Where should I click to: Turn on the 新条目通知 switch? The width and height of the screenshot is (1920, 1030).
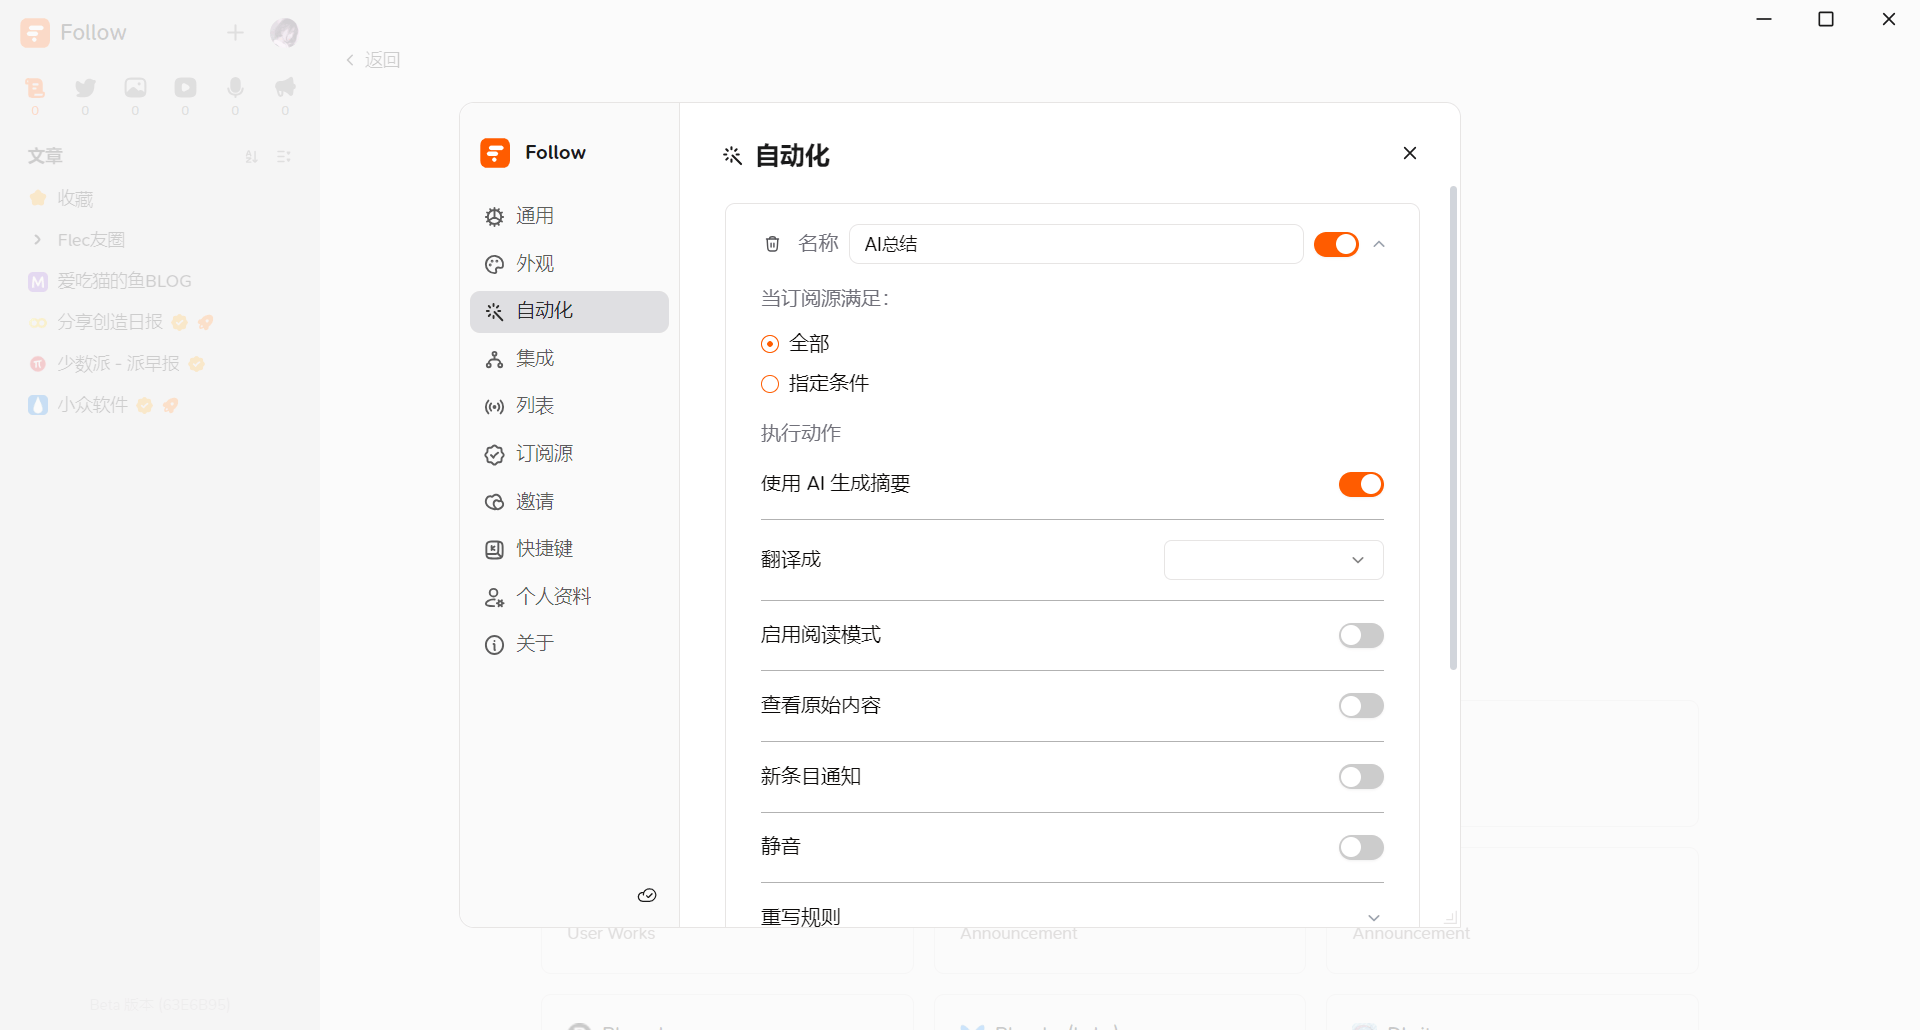coord(1360,777)
